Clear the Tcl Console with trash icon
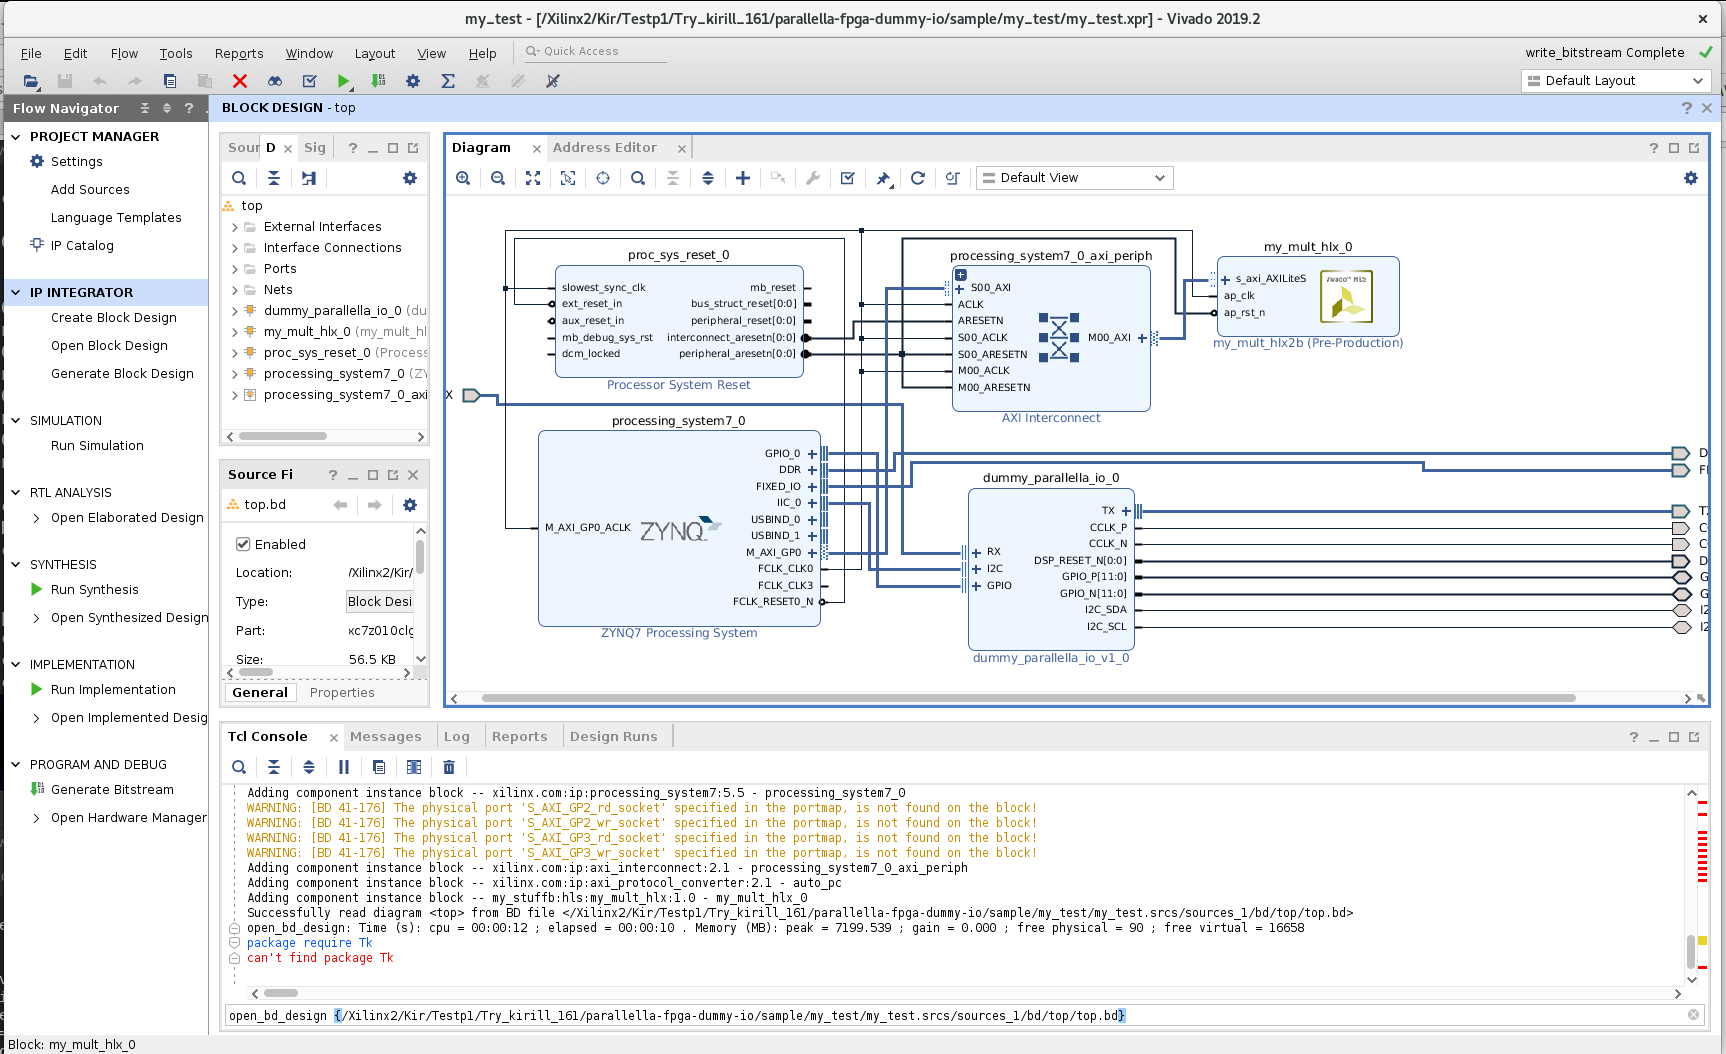Viewport: 1726px width, 1054px height. click(x=449, y=767)
